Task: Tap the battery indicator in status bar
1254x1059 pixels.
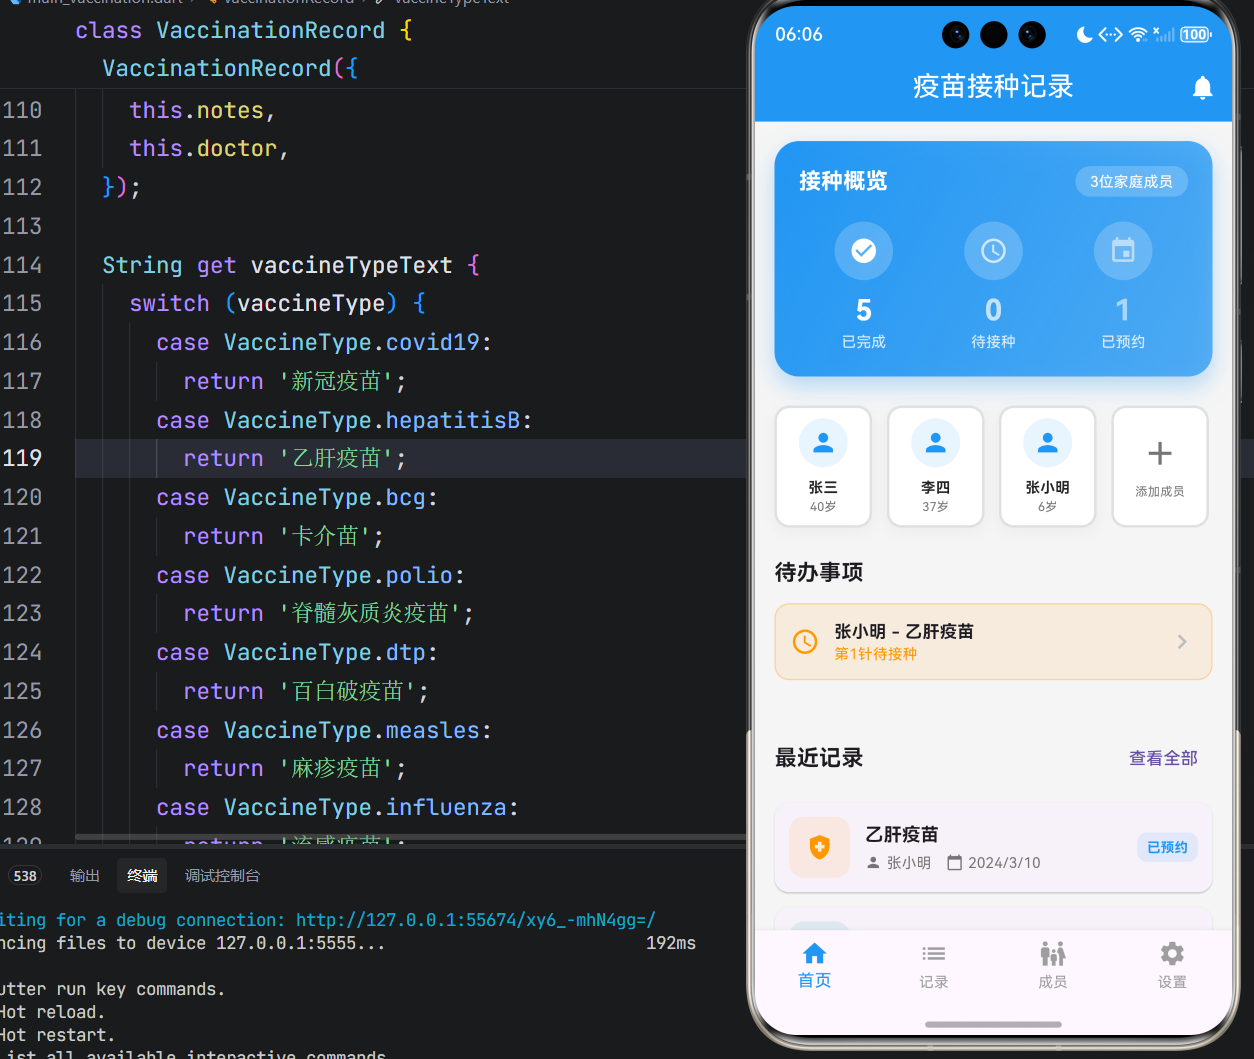Action: pos(1195,34)
